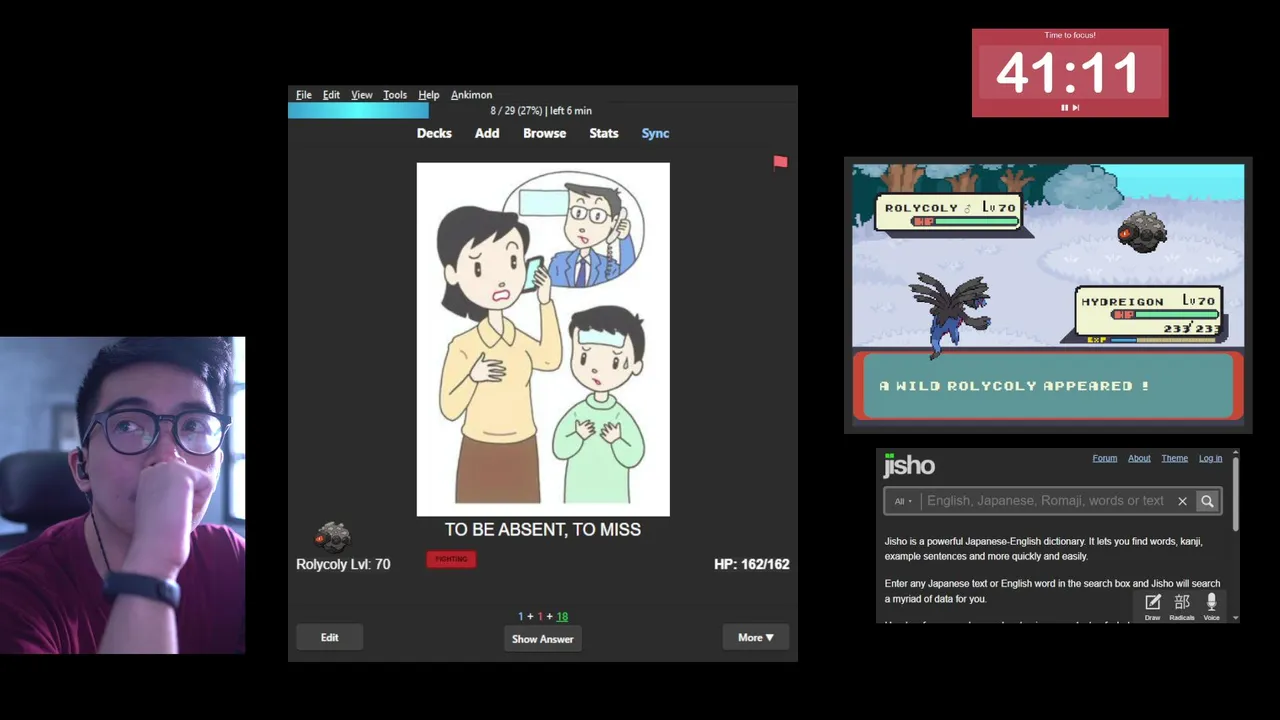Open the Stats view
The height and width of the screenshot is (720, 1280).
pos(604,133)
